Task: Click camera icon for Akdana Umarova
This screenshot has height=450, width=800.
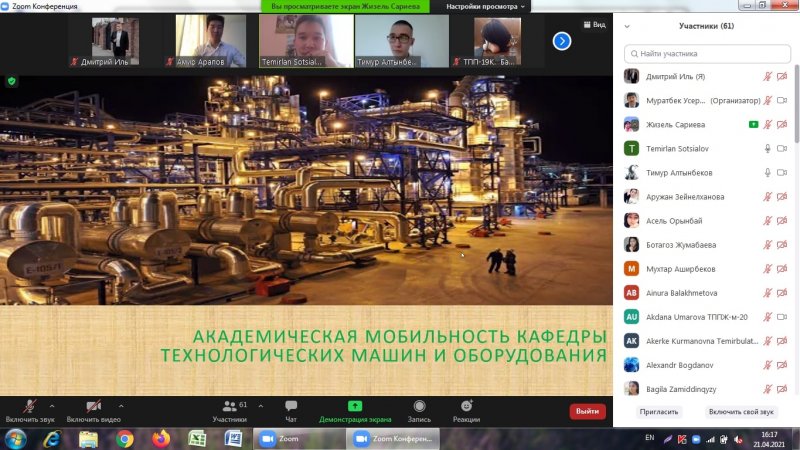Action: [782, 317]
